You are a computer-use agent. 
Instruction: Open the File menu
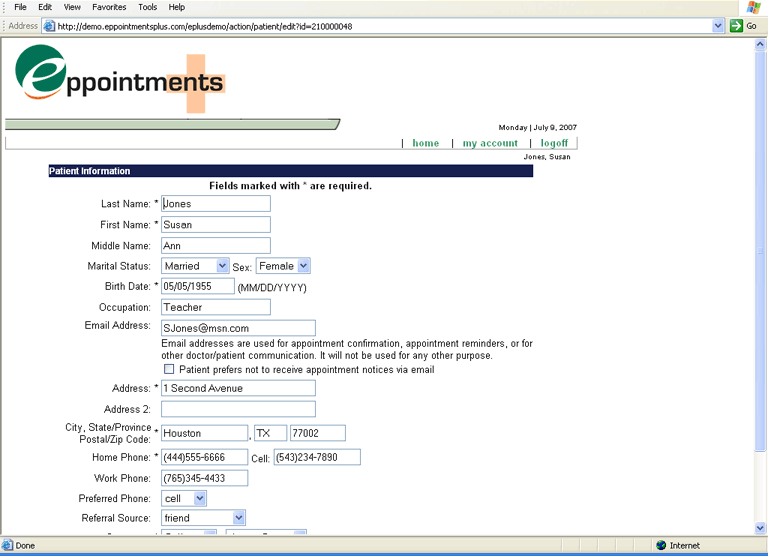pyautogui.click(x=20, y=7)
